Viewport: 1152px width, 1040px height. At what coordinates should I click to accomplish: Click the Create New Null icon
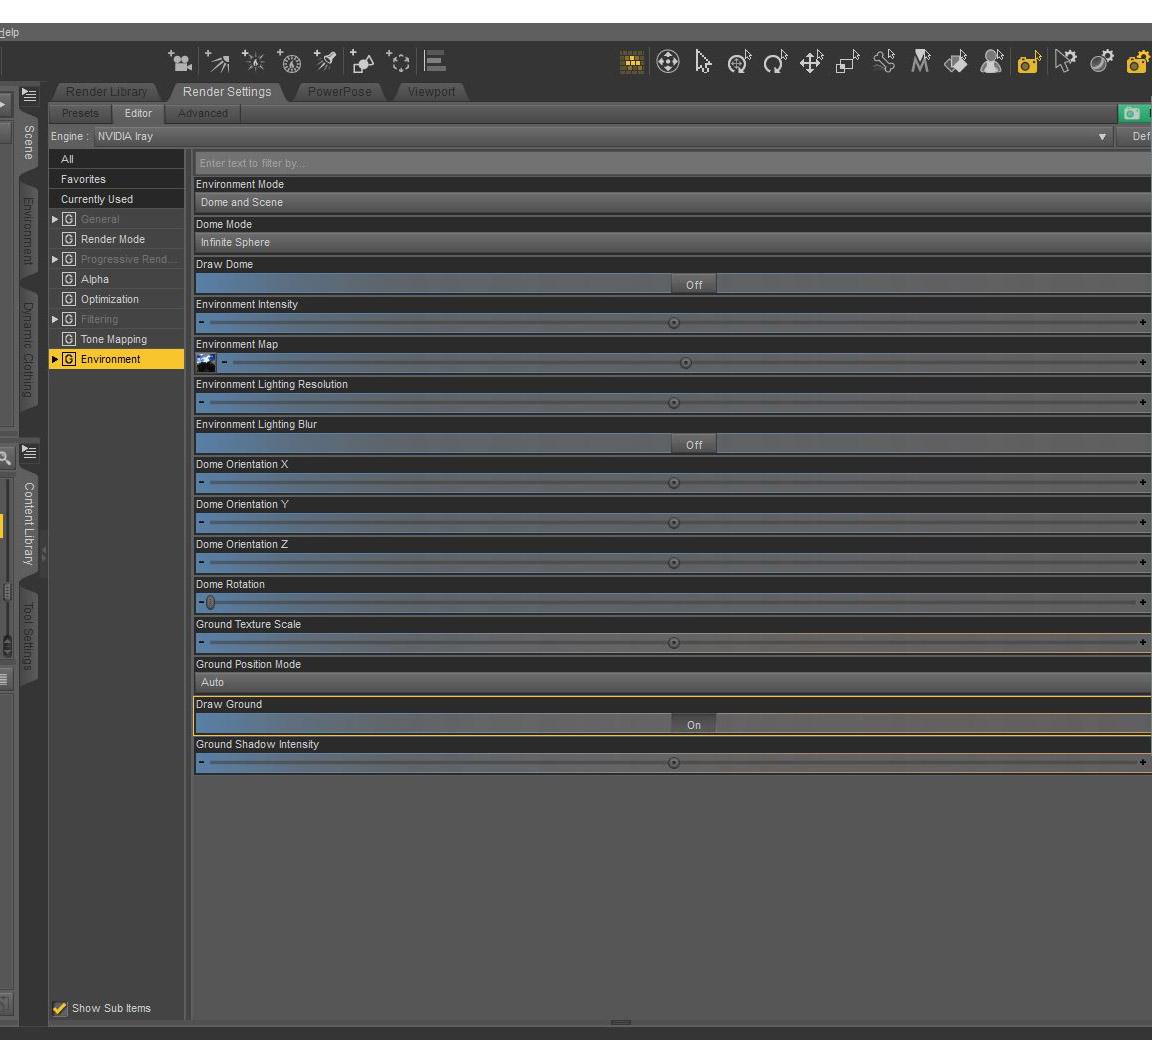(x=398, y=62)
